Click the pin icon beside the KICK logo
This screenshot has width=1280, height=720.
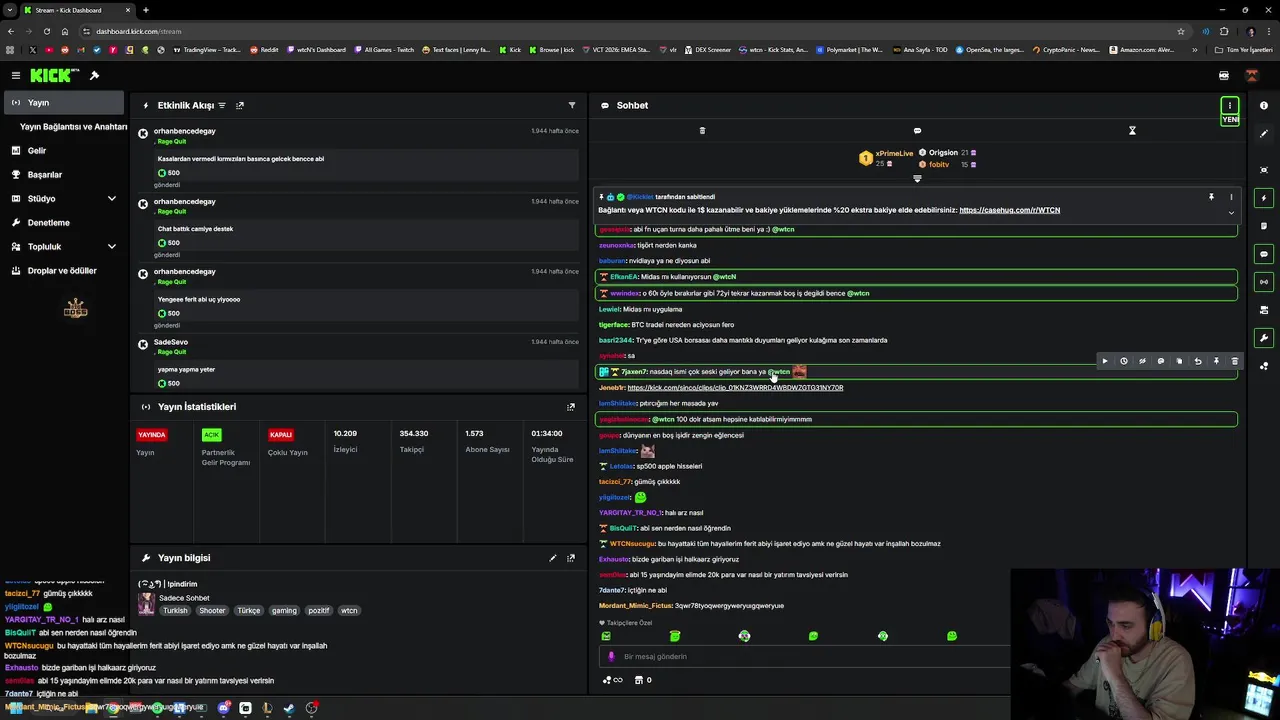(x=94, y=75)
